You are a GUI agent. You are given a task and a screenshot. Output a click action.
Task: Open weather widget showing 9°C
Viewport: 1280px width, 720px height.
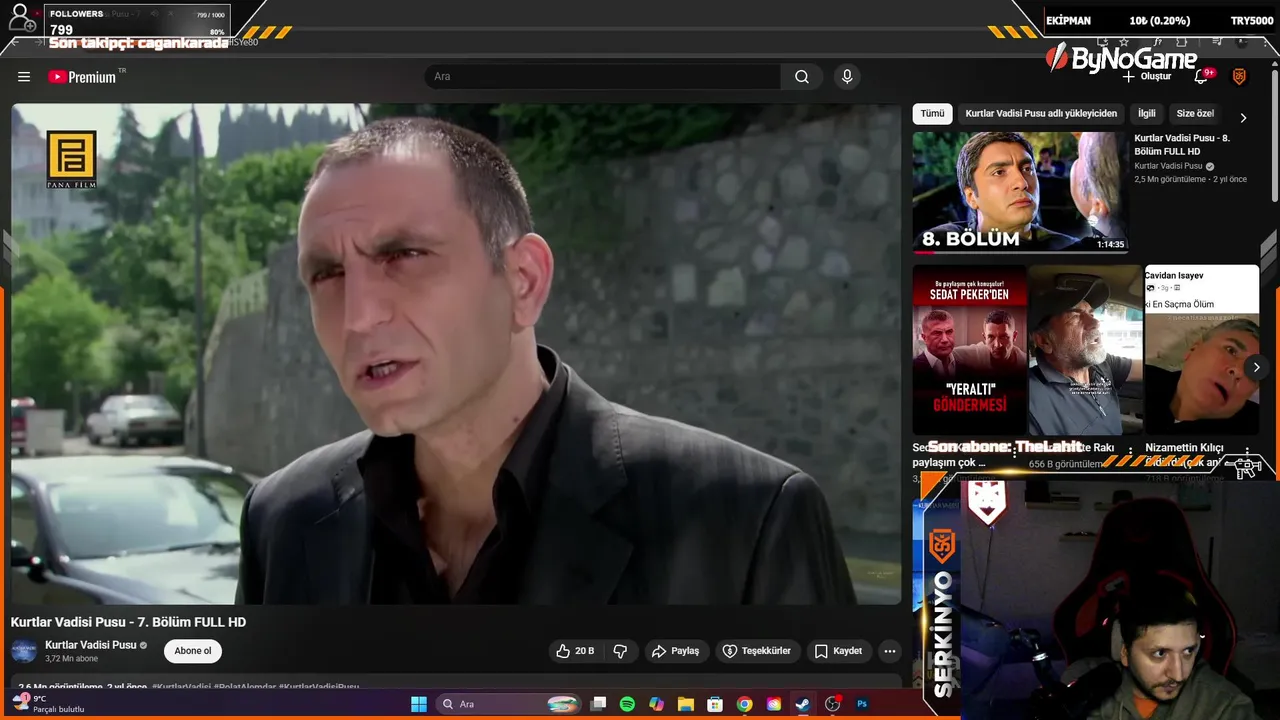[x=46, y=704]
